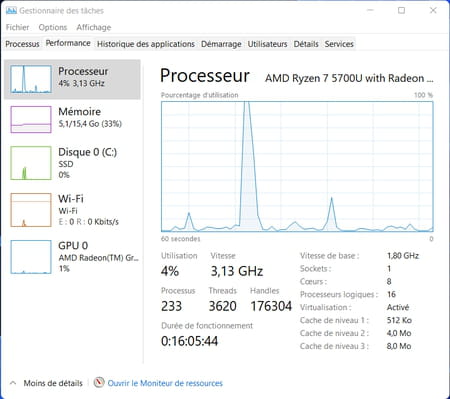This screenshot has width=450, height=399.
Task: Open the Mémoire usage graph thumbnail
Action: (31, 119)
